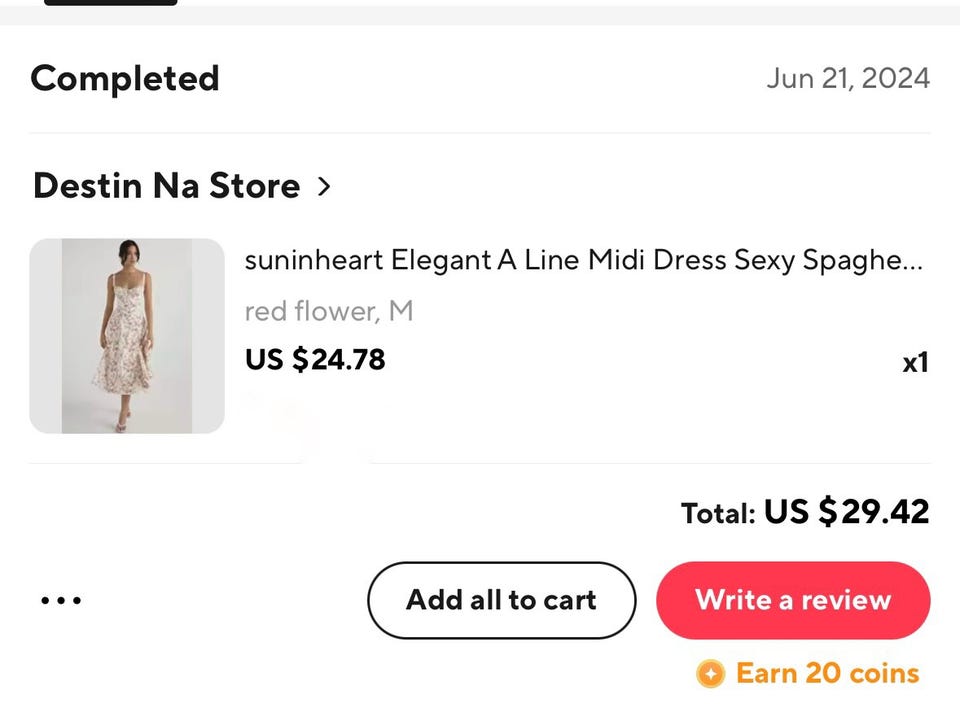Expand the Destin Na Store chevron arrow

(323, 186)
